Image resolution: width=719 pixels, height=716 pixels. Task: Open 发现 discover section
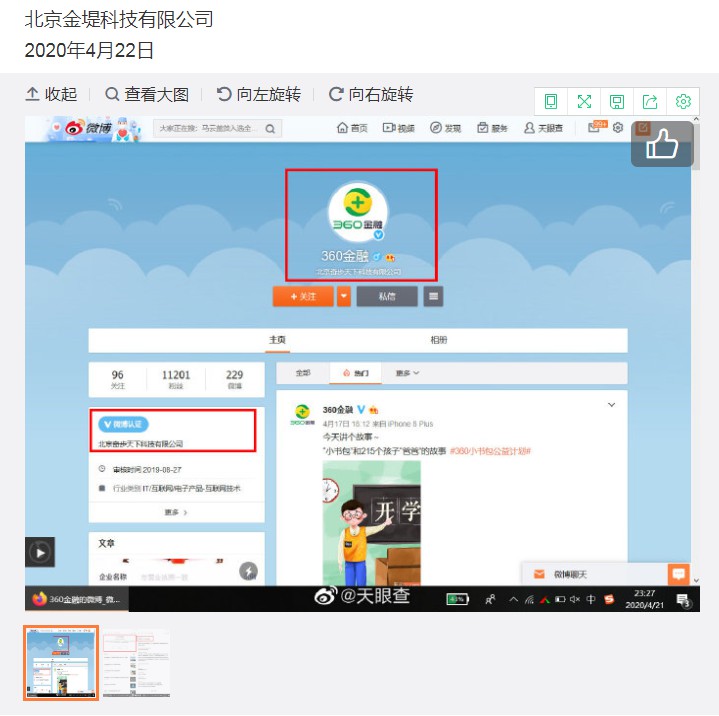tap(445, 128)
